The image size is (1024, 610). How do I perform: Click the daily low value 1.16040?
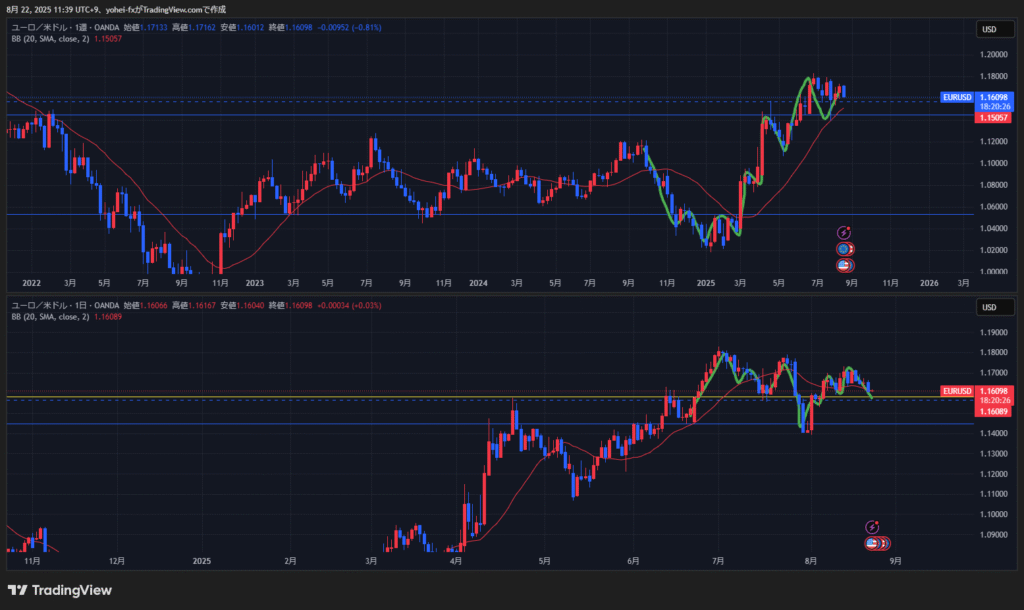[x=250, y=306]
